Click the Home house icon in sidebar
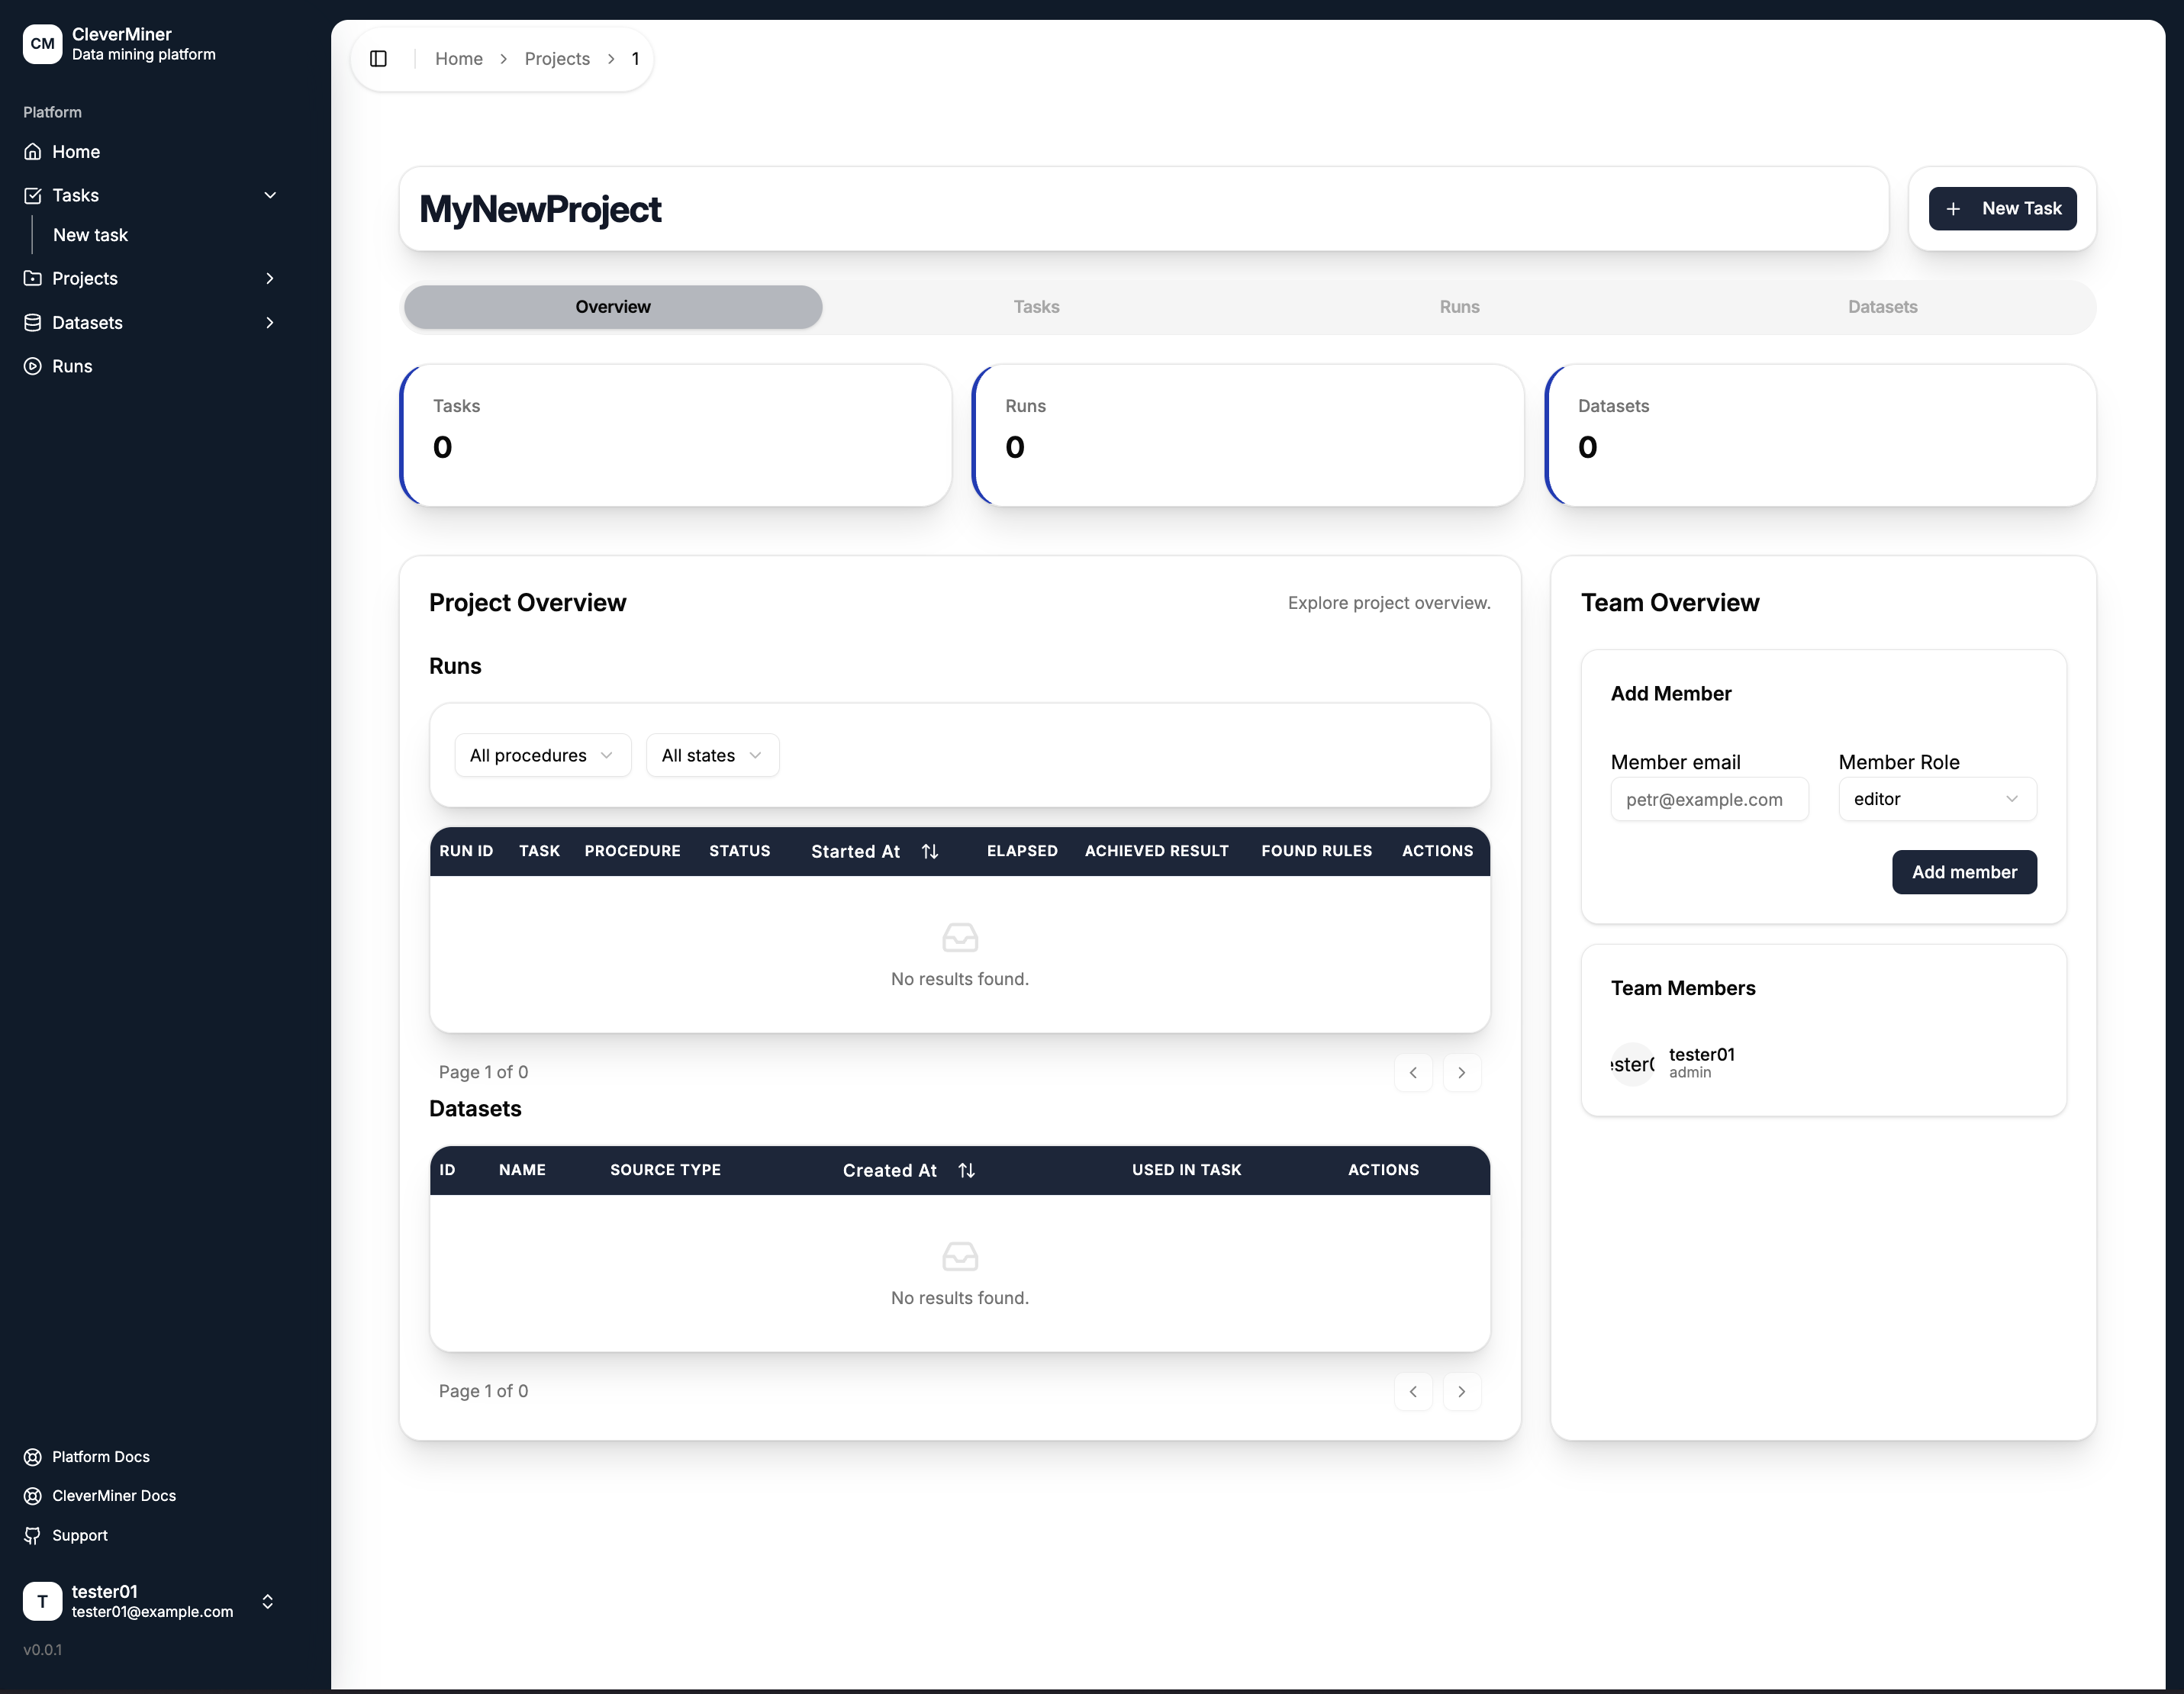 point(33,152)
